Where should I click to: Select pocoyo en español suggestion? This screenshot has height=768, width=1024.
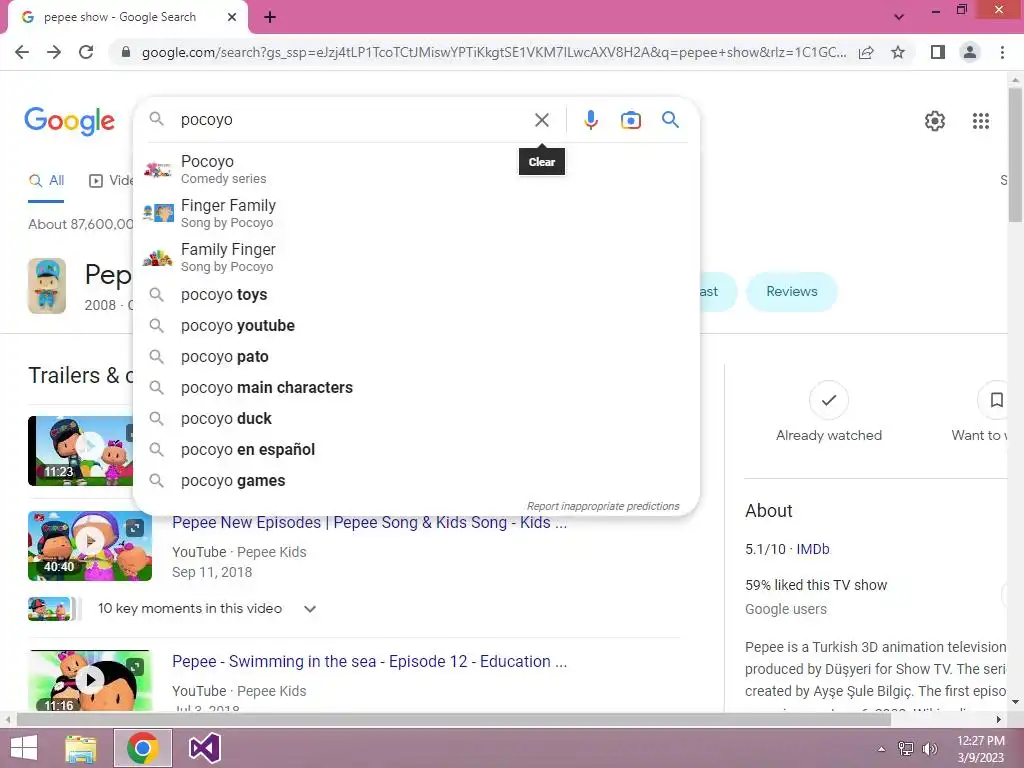click(x=416, y=449)
